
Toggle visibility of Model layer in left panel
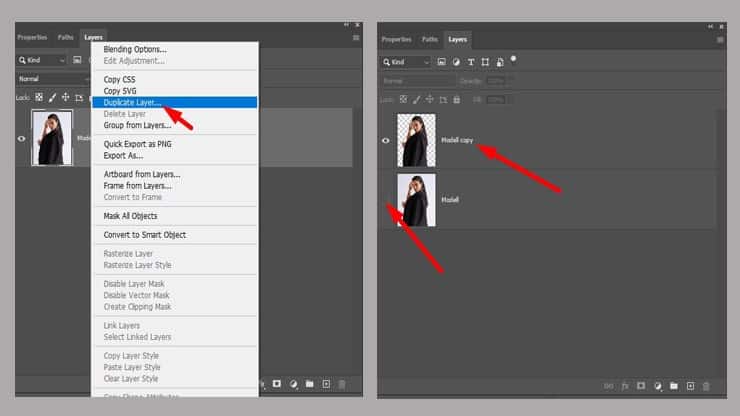tap(22, 138)
